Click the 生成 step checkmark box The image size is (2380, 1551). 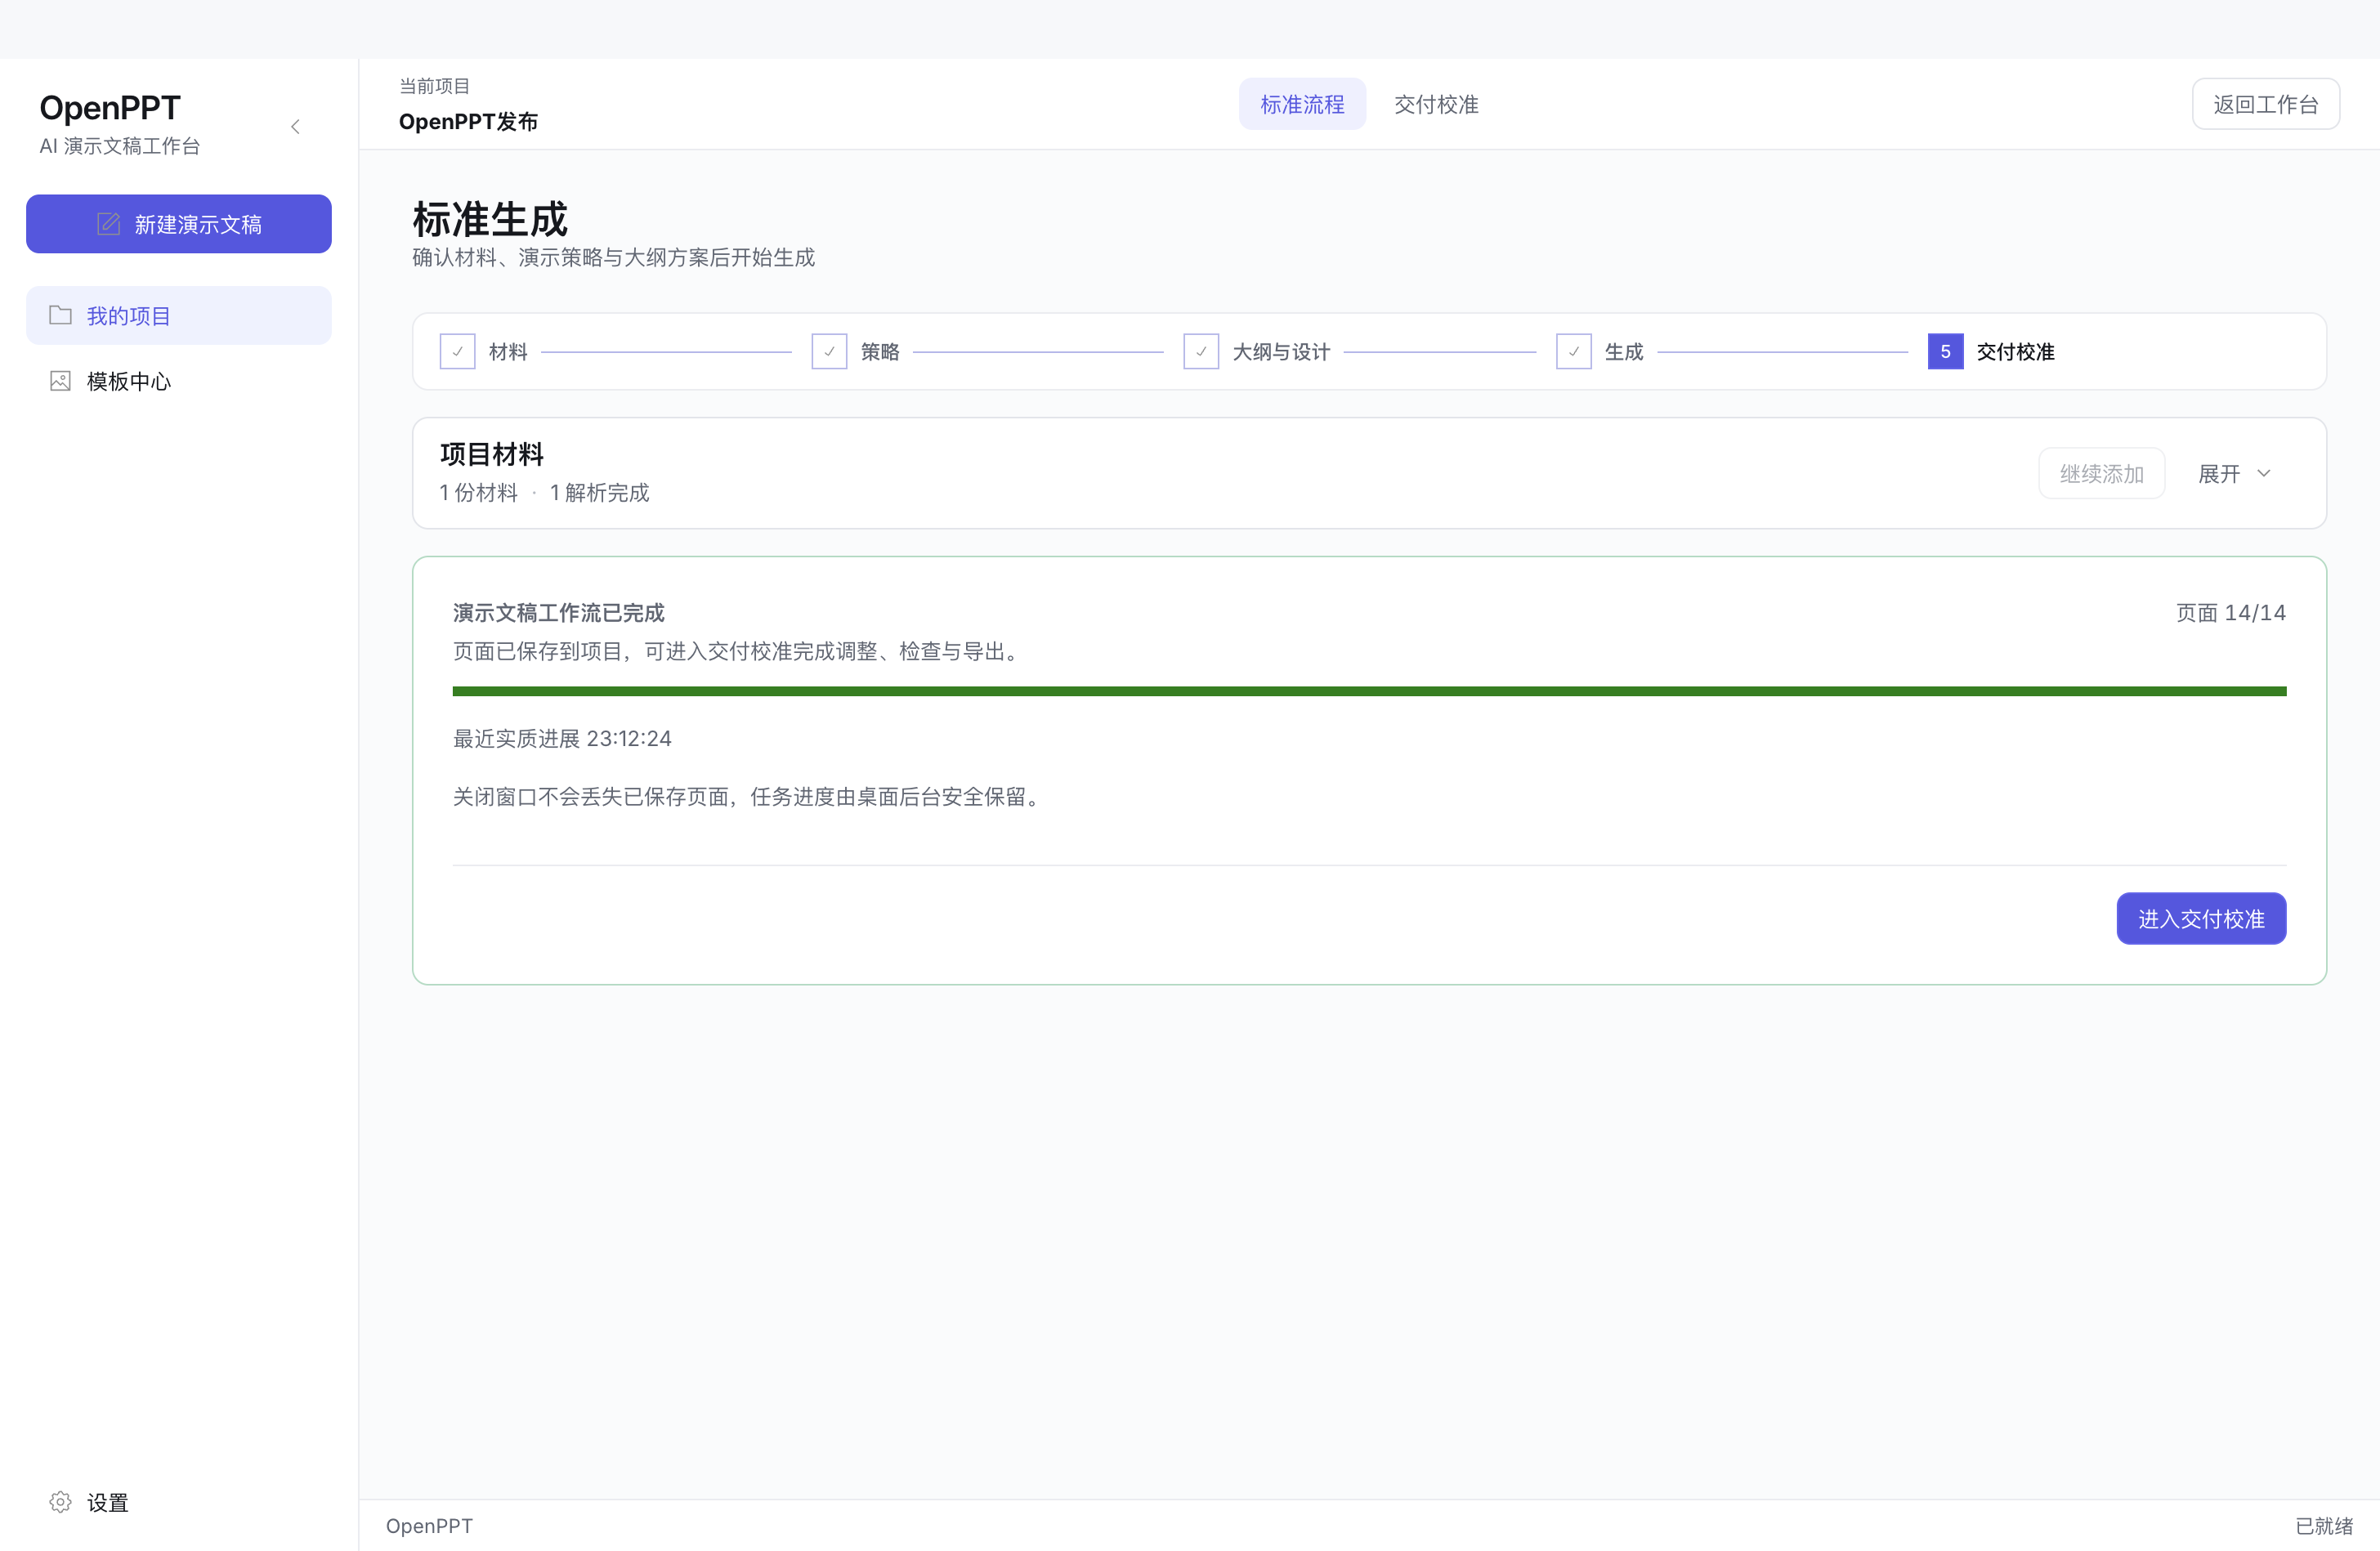click(x=1574, y=351)
